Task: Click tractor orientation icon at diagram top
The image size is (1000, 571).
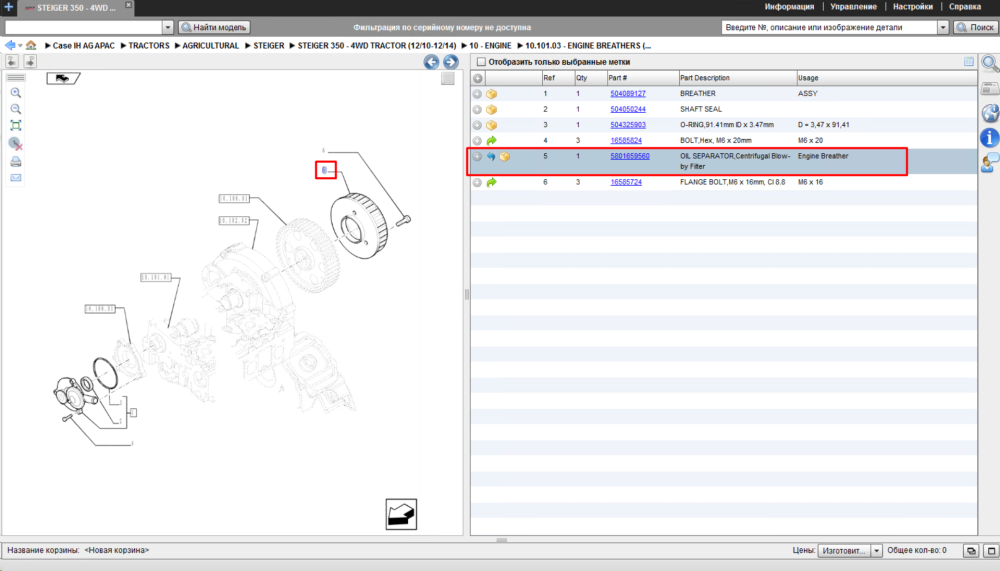Action: [x=63, y=78]
